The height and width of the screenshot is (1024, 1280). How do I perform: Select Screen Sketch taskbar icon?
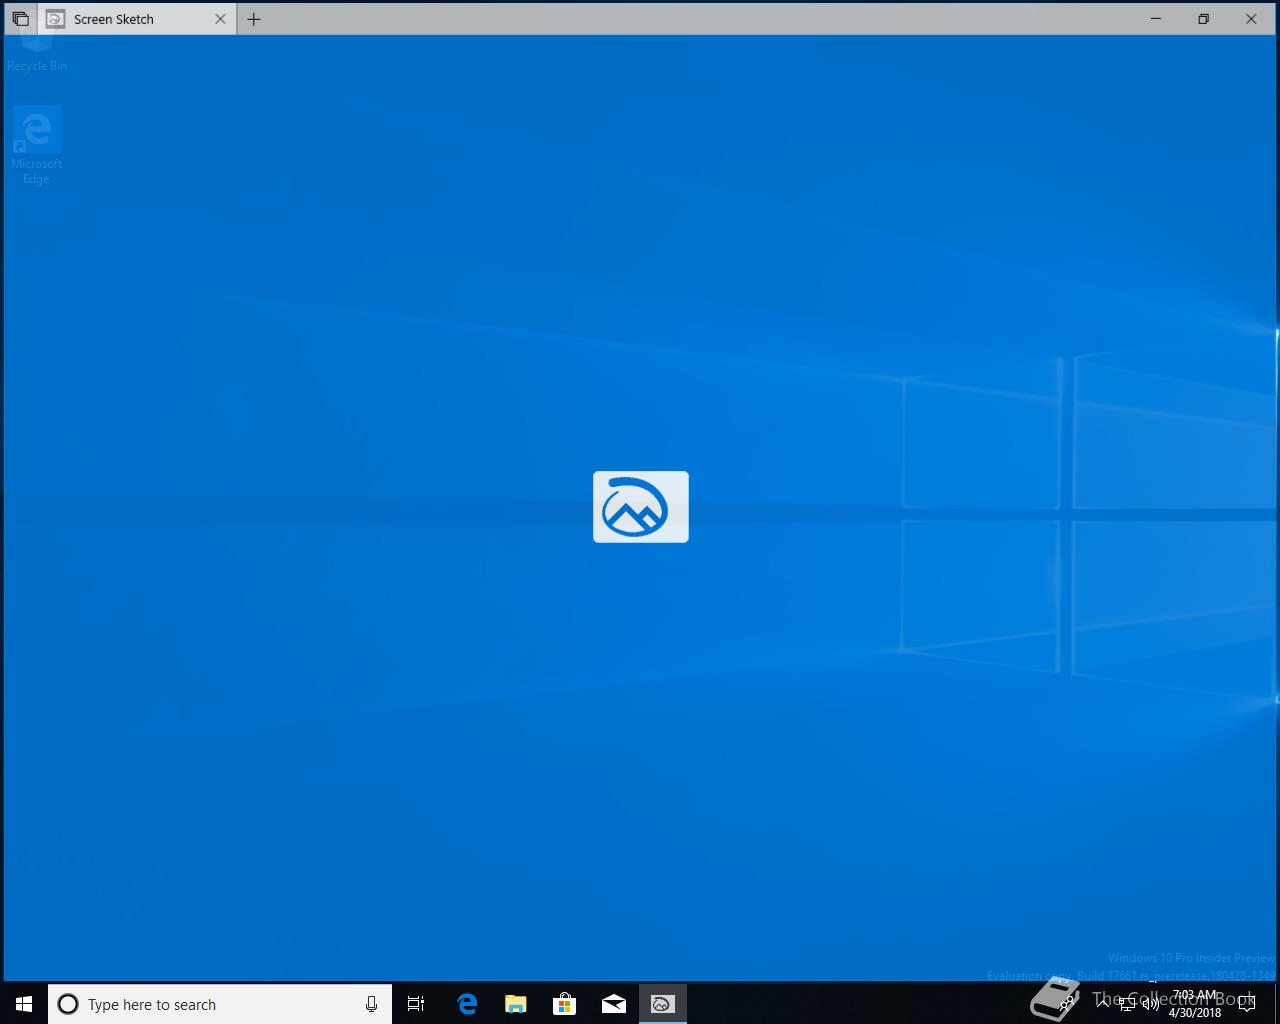click(662, 1004)
